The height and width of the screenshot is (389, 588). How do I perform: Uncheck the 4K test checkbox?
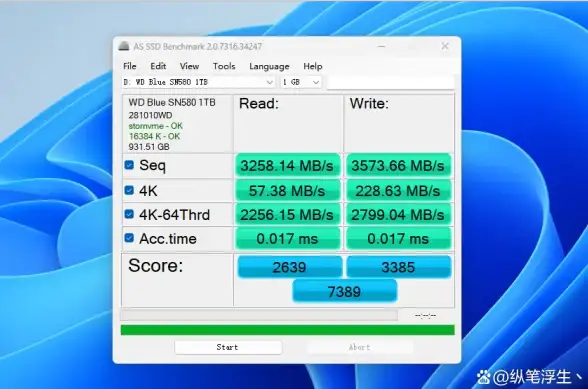tap(129, 191)
